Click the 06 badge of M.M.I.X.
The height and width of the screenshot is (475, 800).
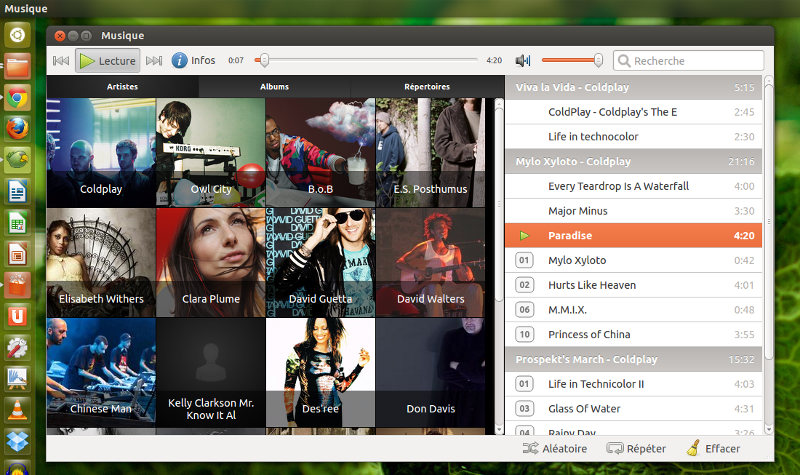coord(524,310)
